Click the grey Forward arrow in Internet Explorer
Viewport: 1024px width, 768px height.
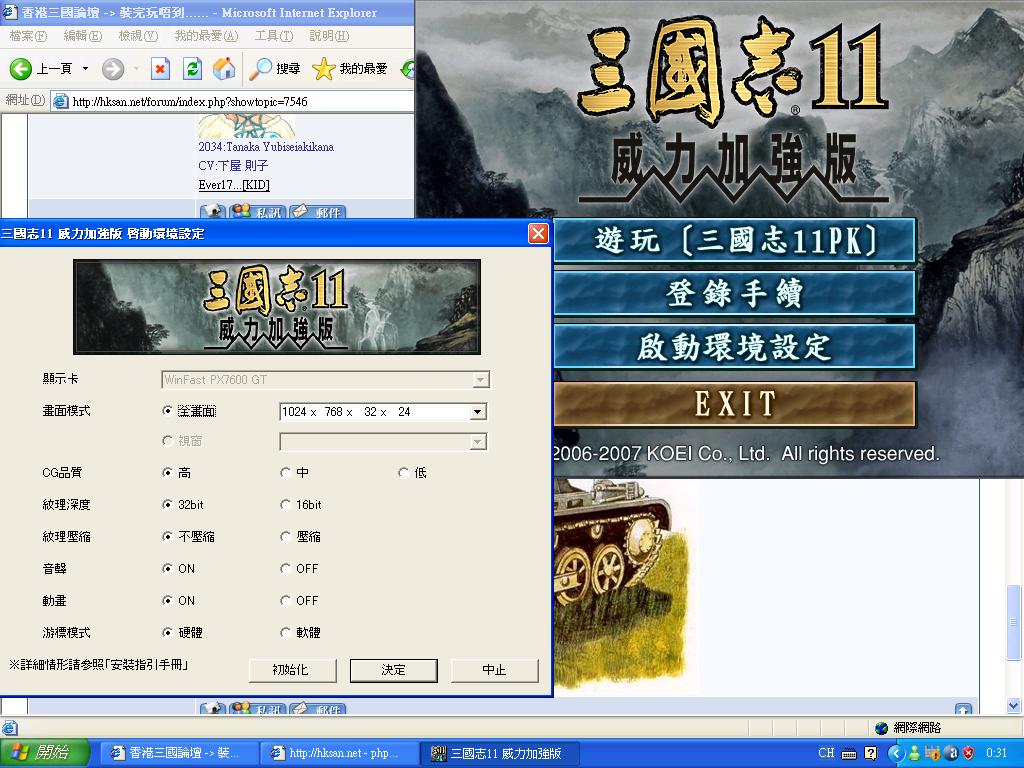pyautogui.click(x=113, y=69)
